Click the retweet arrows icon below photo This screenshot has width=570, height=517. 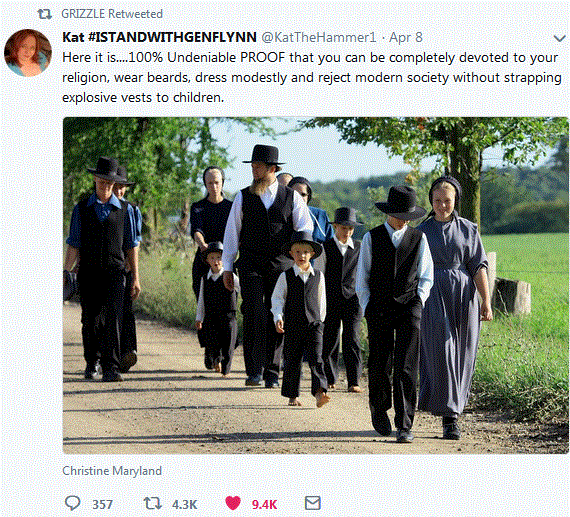point(152,504)
